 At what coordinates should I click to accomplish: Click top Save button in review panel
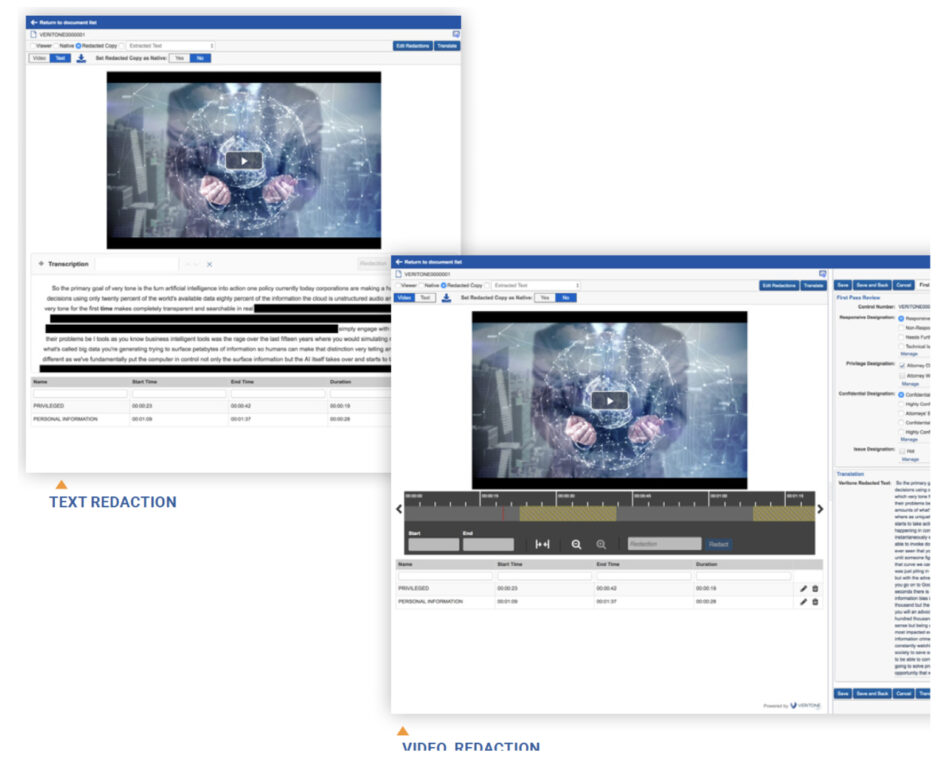(843, 285)
